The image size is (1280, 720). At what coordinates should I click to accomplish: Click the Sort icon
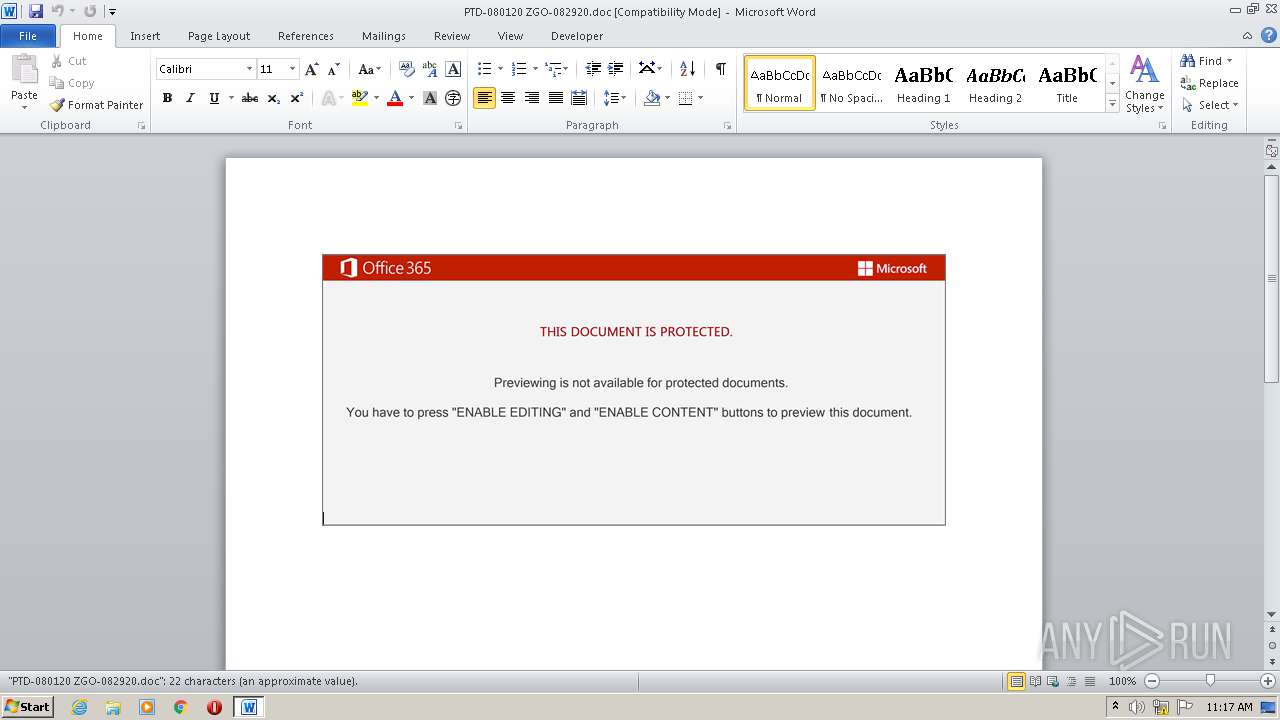pos(687,69)
